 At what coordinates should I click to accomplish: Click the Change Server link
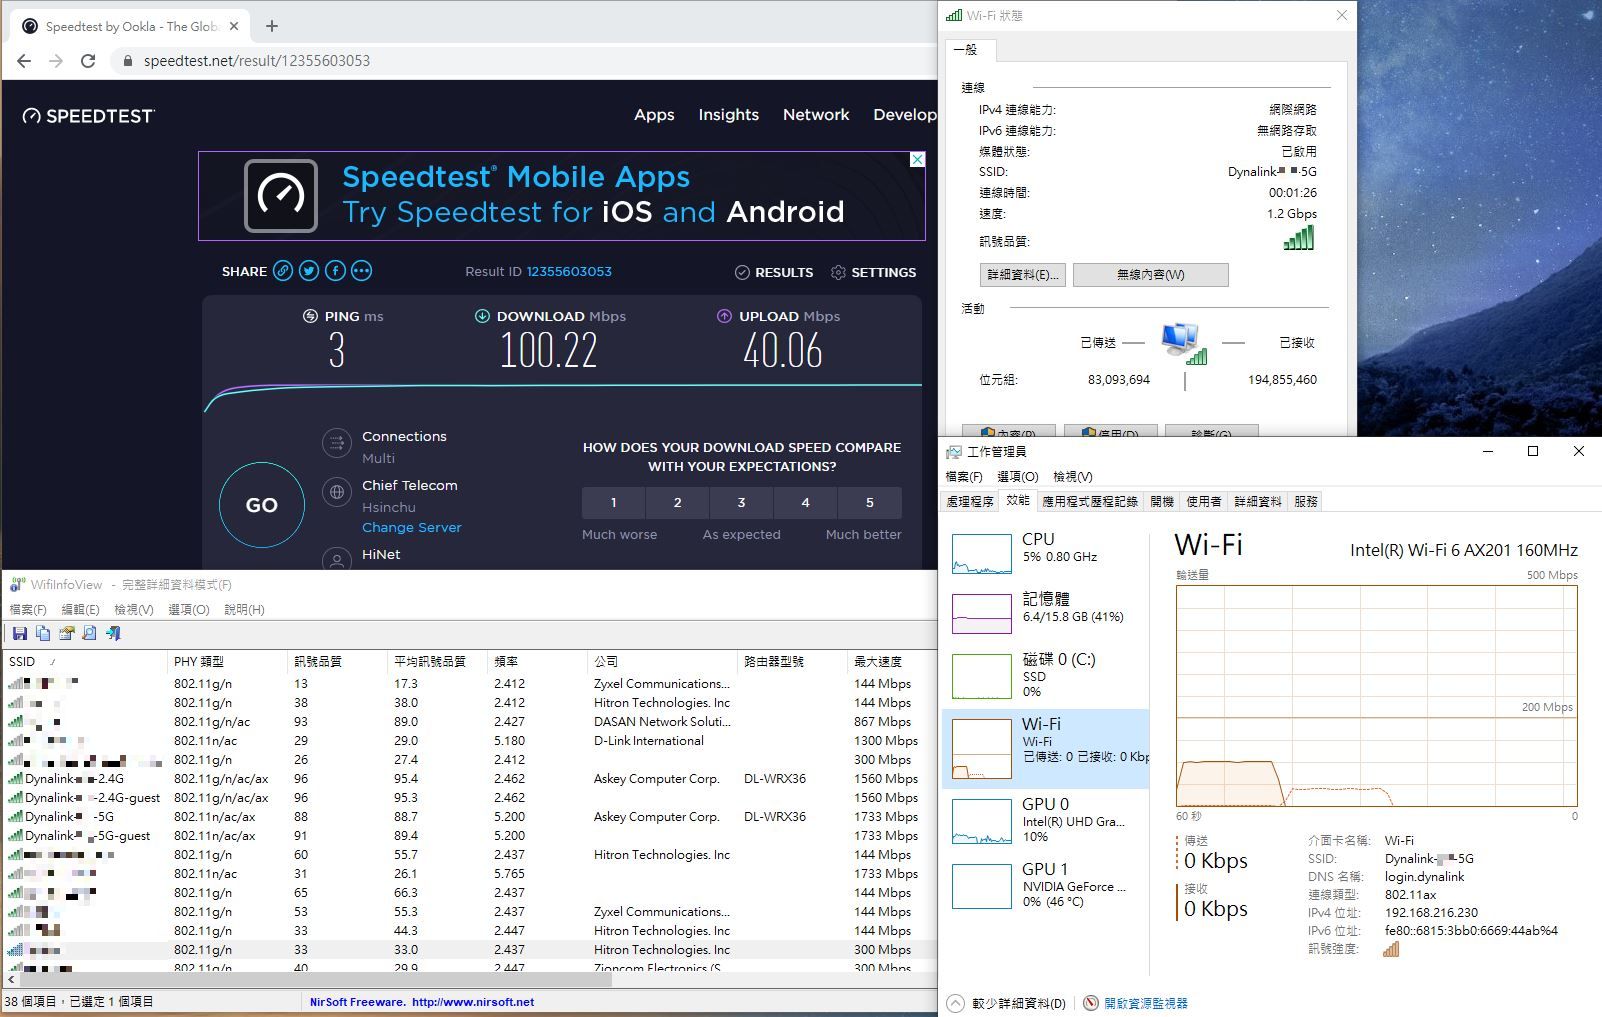coord(412,527)
